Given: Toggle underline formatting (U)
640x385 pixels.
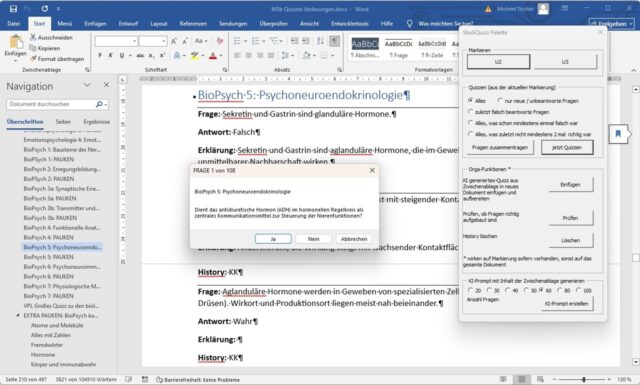Looking at the screenshot, I should click(x=122, y=55).
